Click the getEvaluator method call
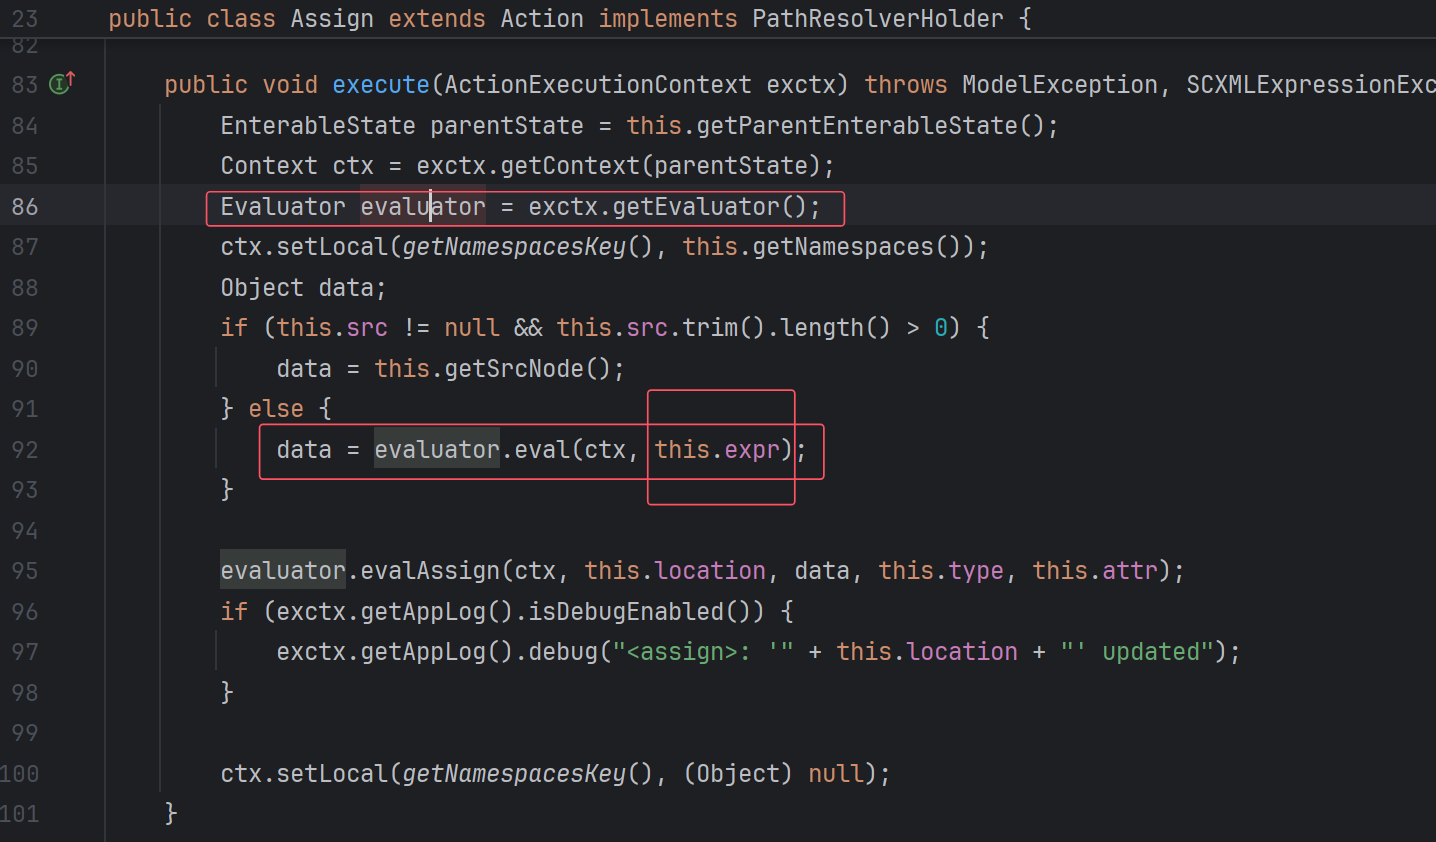This screenshot has height=842, width=1436. point(695,207)
